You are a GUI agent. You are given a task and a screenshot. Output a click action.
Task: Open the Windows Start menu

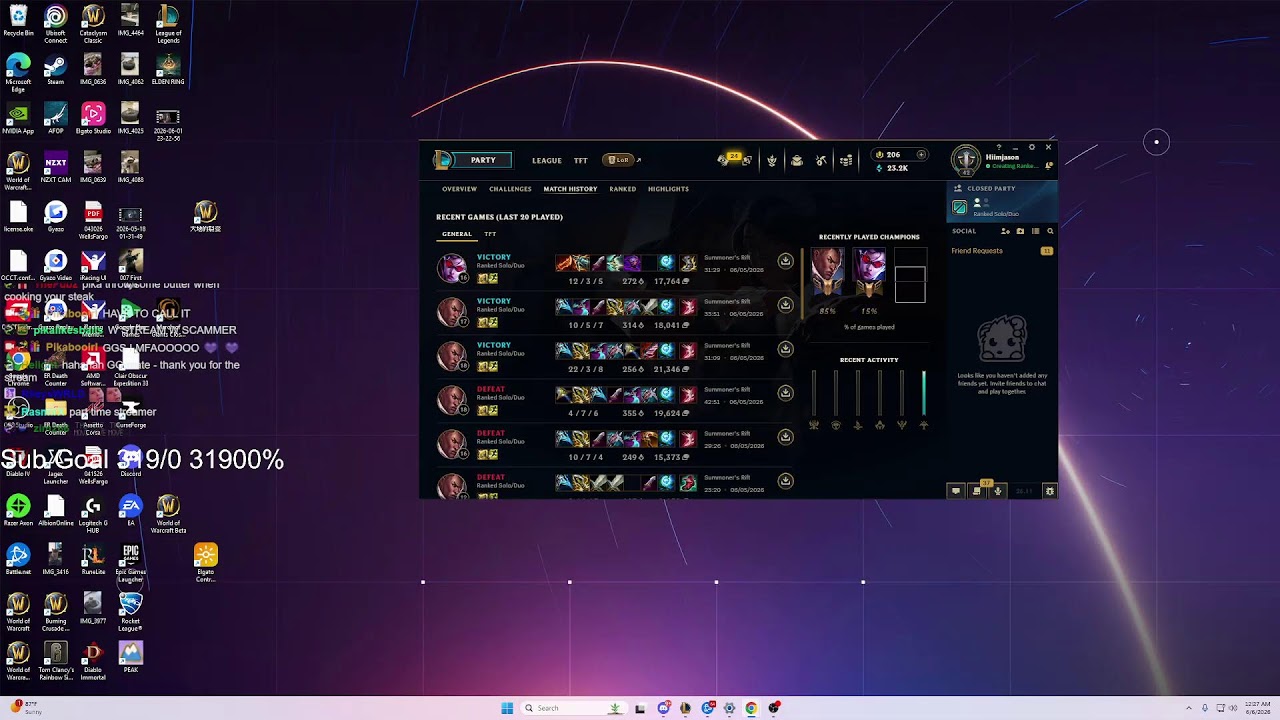(507, 708)
